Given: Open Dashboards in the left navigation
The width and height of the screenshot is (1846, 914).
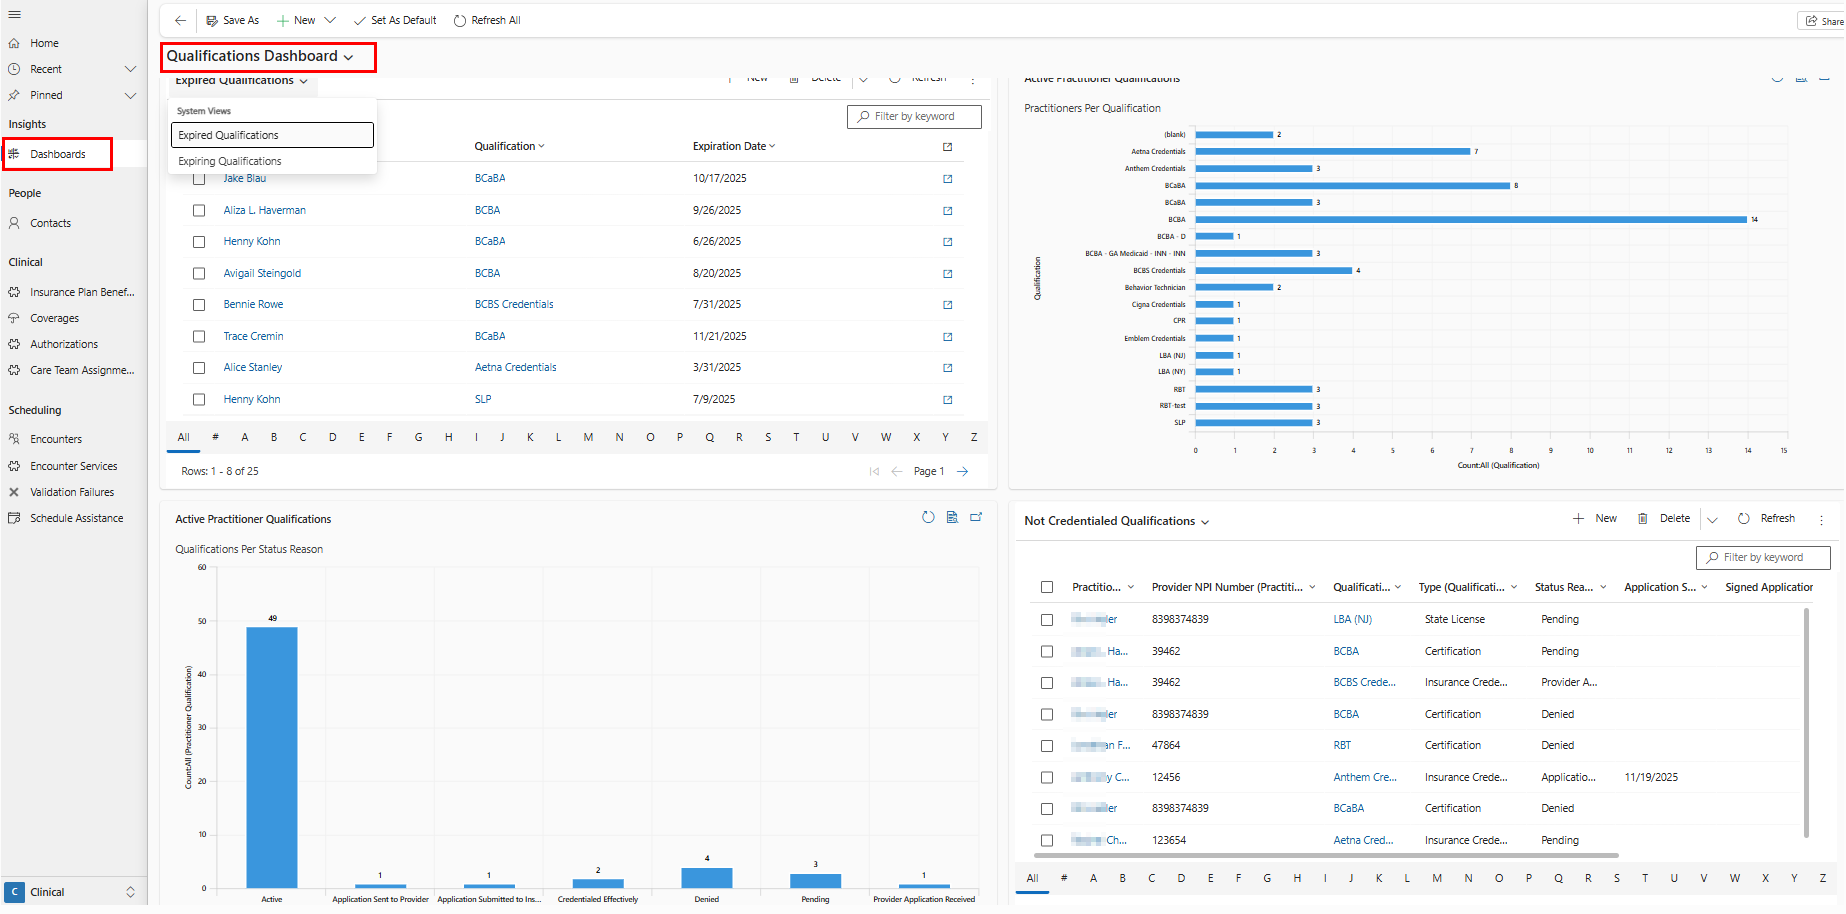Looking at the screenshot, I should [x=58, y=154].
